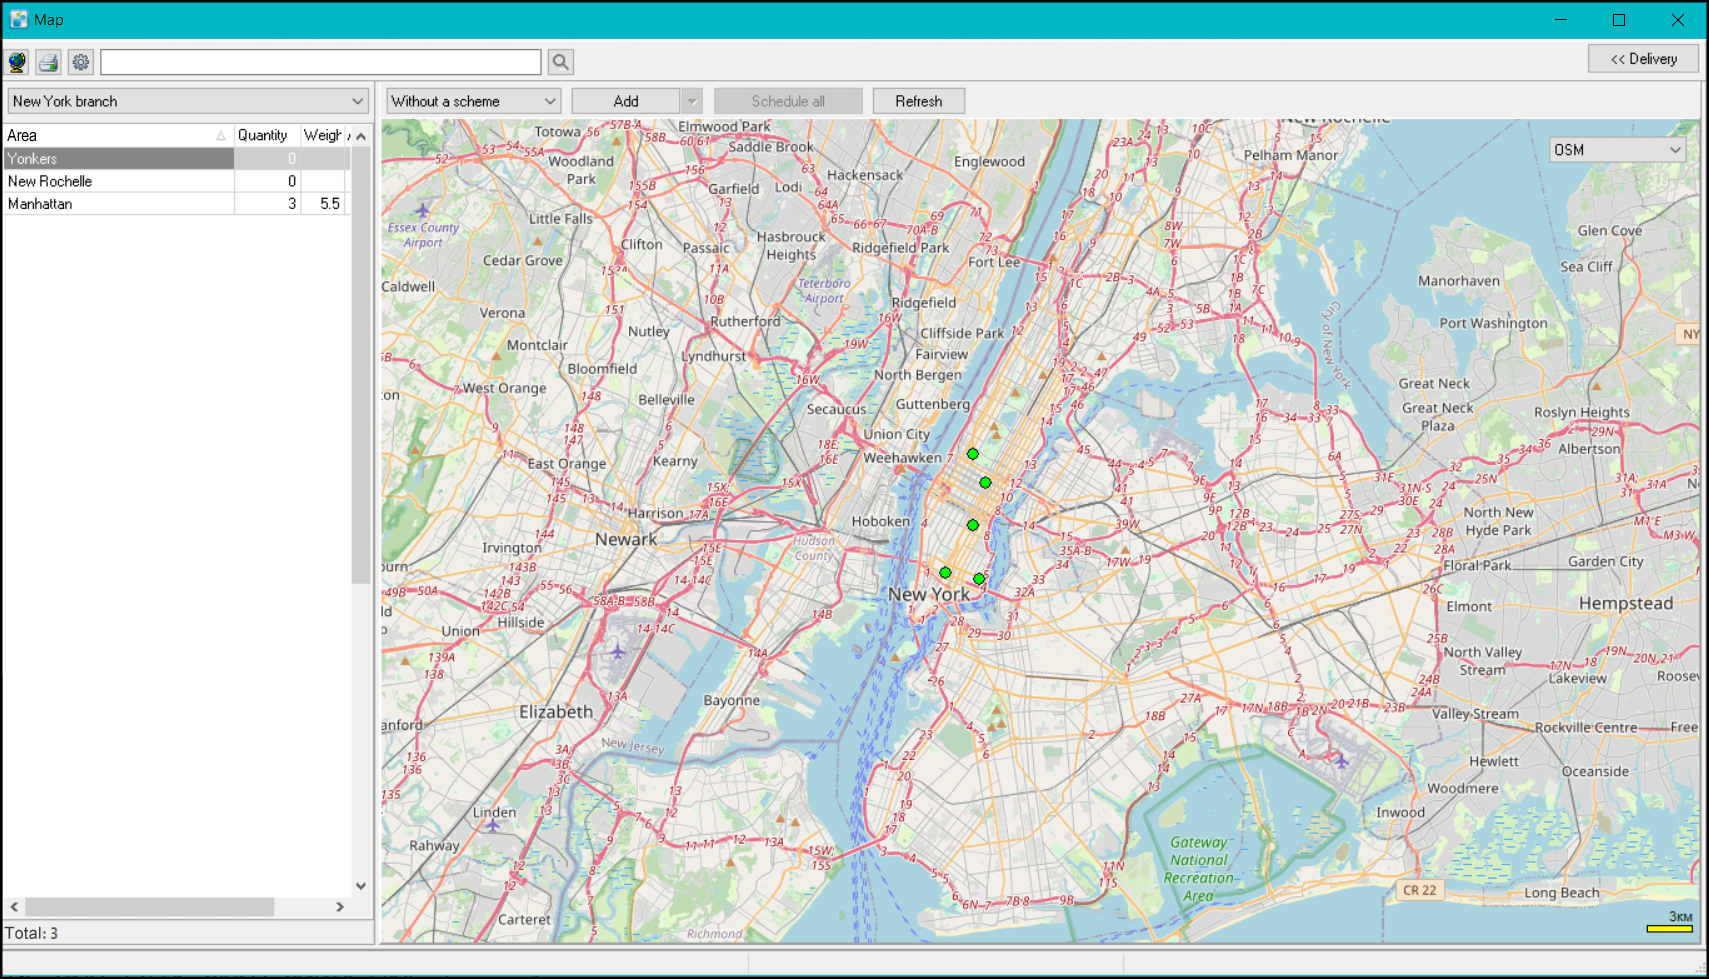
Task: Click the horizontal scroll right arrow
Action: pos(340,906)
